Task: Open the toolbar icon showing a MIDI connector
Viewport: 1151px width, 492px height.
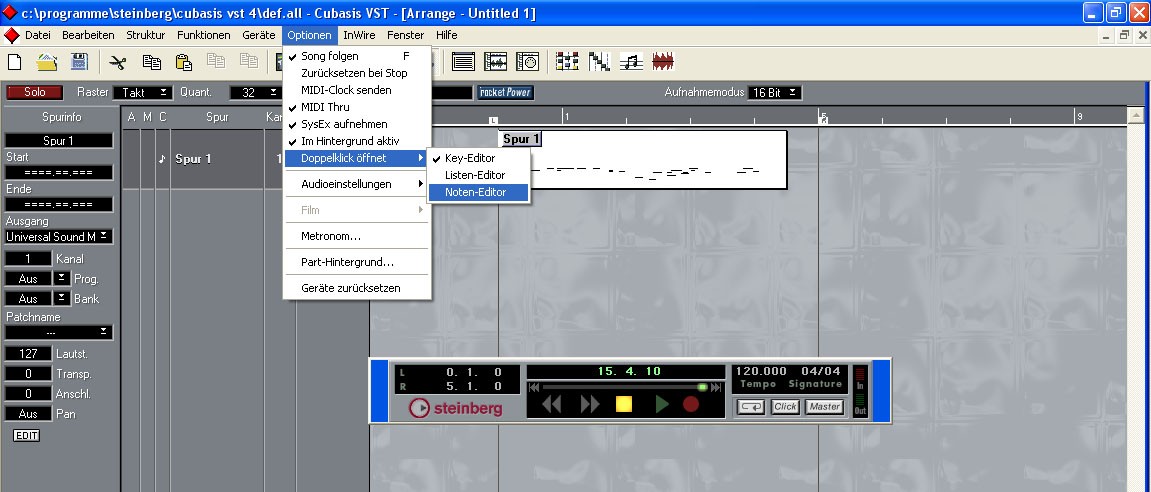Action: 528,62
